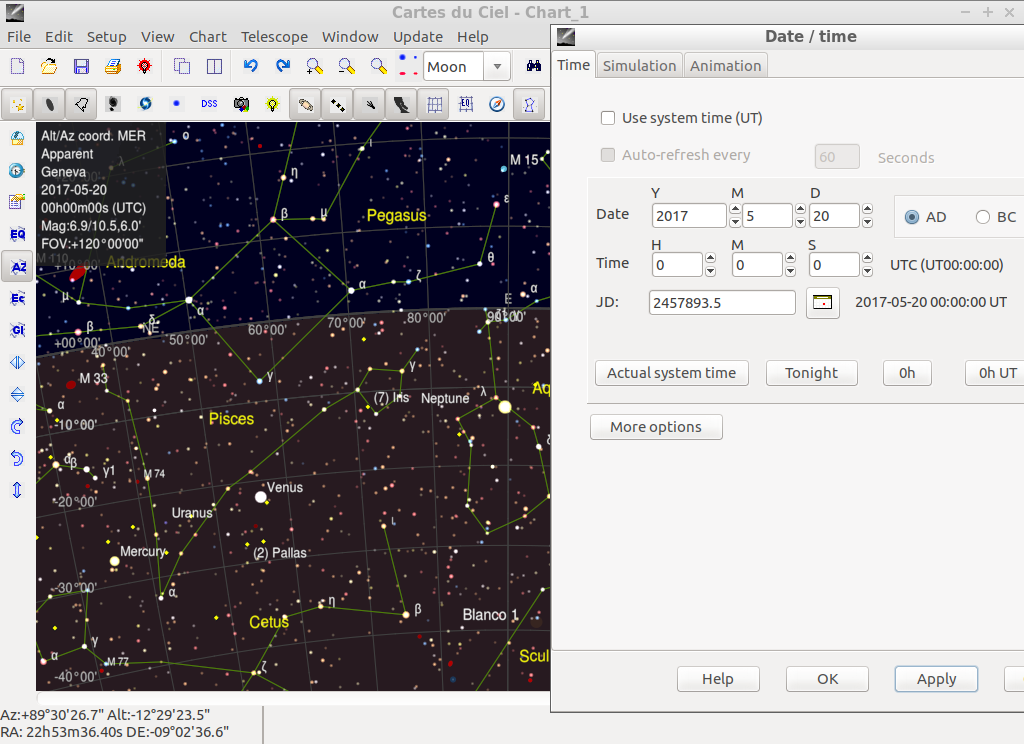The image size is (1024, 744).
Task: Increase the Month date value
Action: point(800,210)
